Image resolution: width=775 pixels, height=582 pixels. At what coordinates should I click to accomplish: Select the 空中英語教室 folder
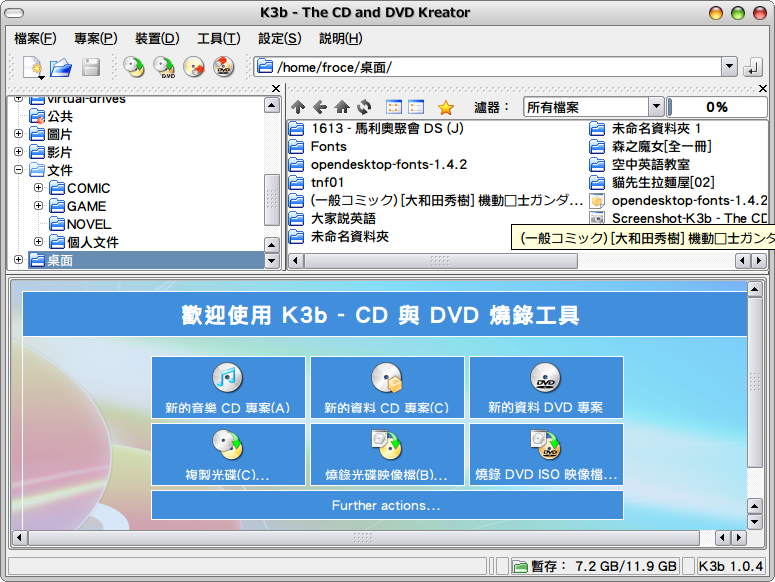coord(640,164)
